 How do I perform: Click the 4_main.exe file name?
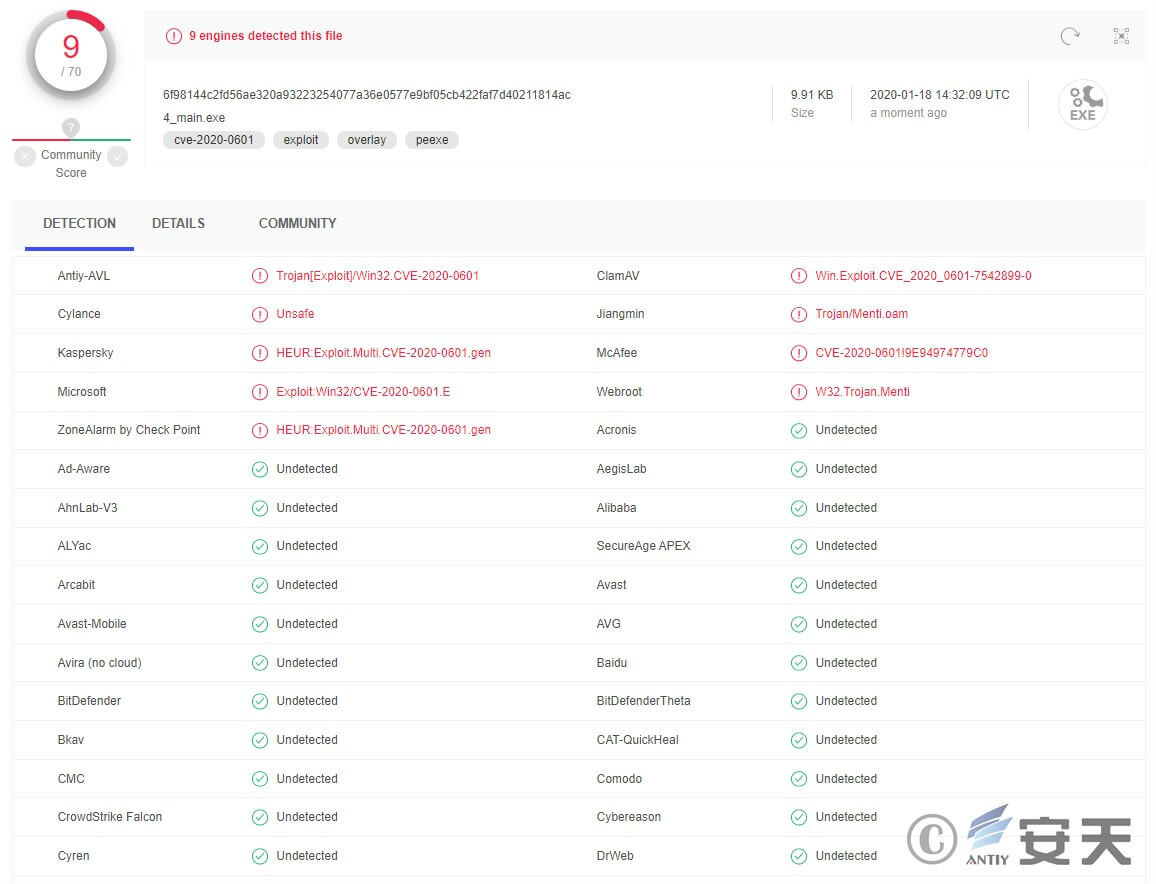pos(194,118)
